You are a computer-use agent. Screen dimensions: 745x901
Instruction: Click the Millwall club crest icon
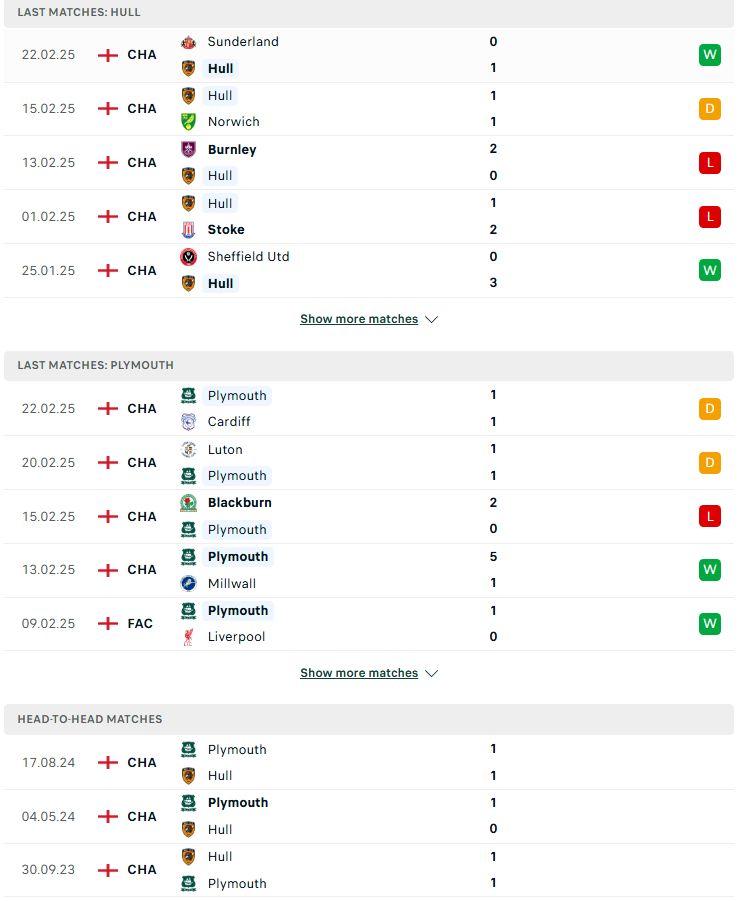[188, 584]
